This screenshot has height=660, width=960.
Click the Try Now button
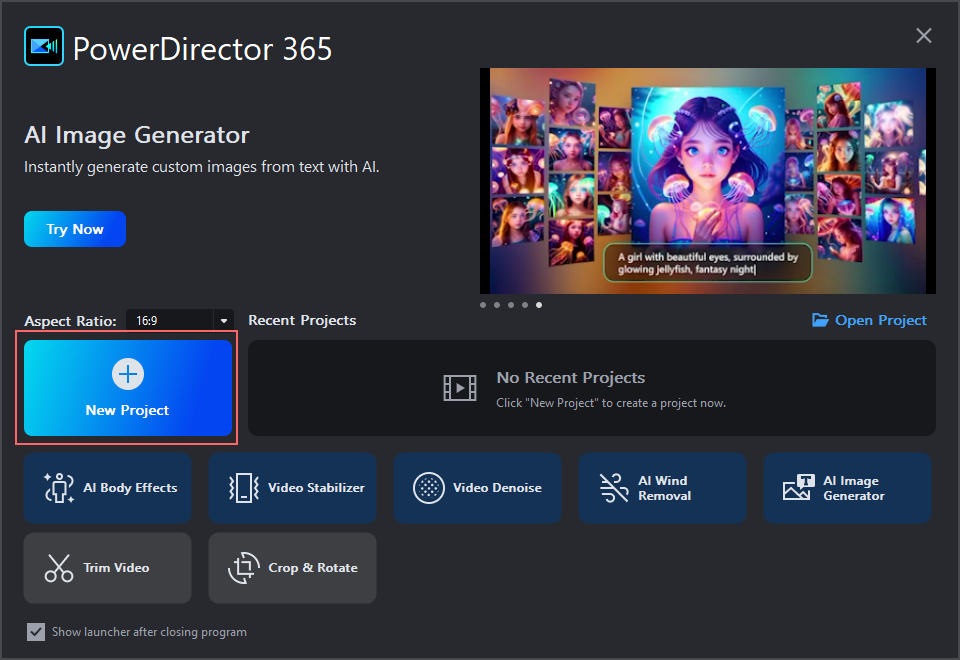pyautogui.click(x=75, y=229)
